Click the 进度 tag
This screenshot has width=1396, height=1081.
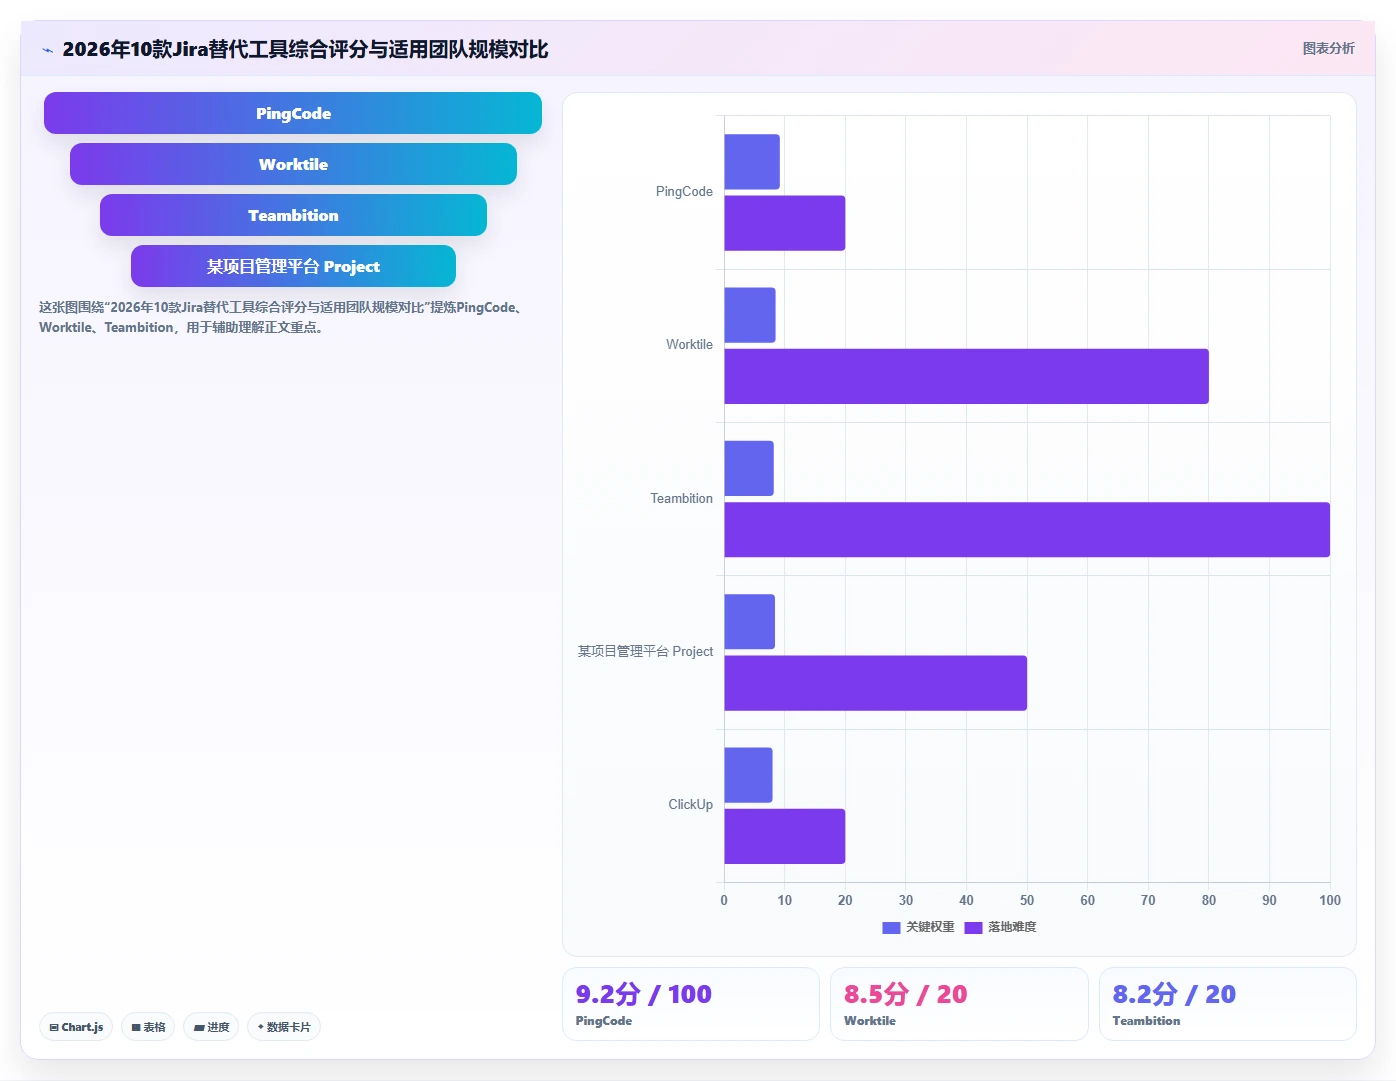(x=211, y=1027)
